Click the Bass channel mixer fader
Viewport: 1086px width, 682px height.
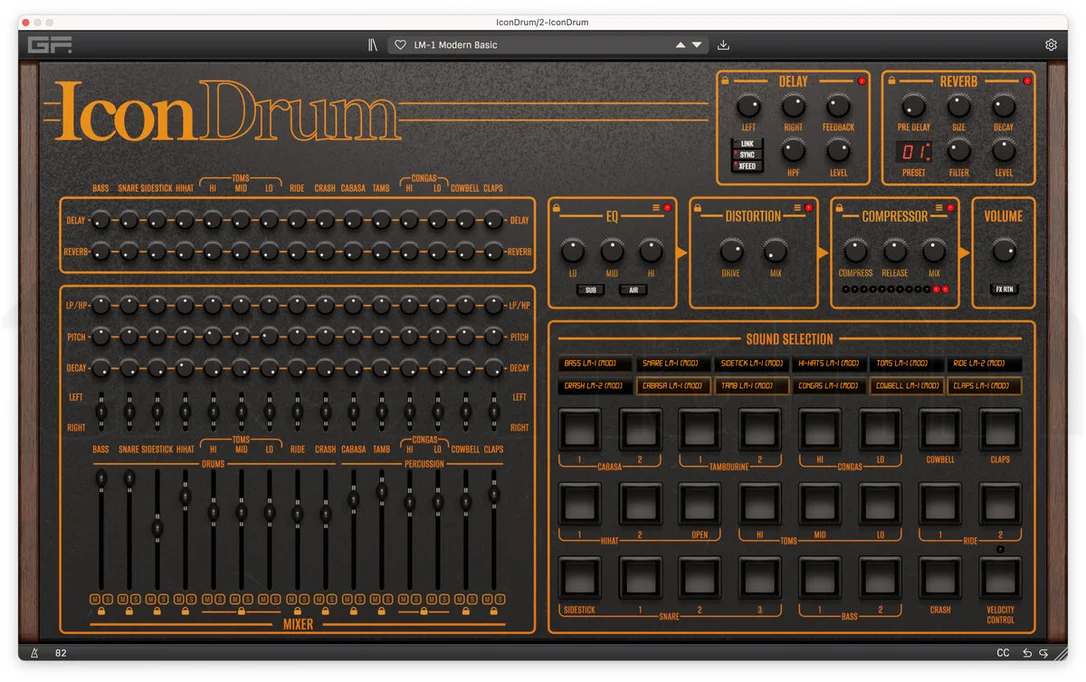point(101,478)
